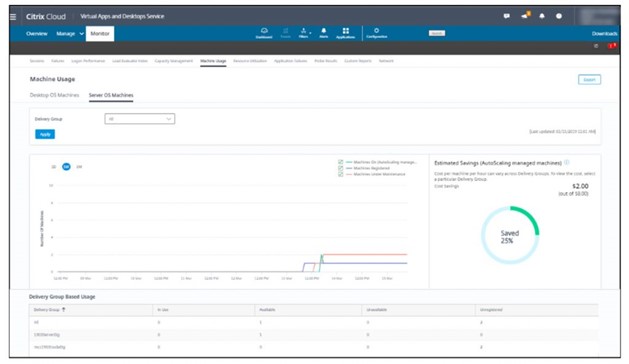Image resolution: width=629 pixels, height=364 pixels.
Task: Open the hamburger menu beside Citrix Cloud
Action: click(13, 17)
